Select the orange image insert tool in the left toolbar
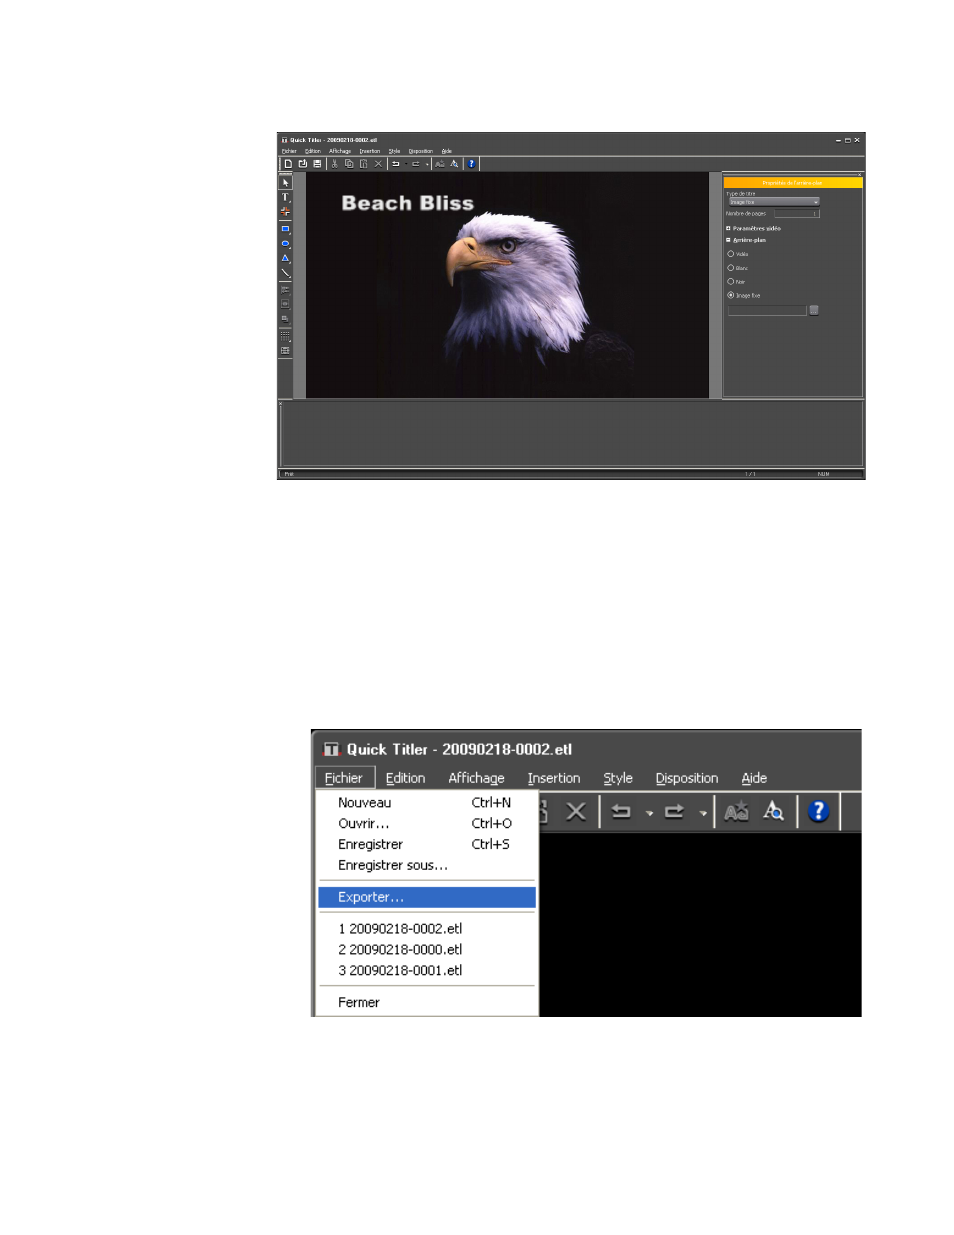Image resolution: width=954 pixels, height=1235 pixels. [285, 211]
